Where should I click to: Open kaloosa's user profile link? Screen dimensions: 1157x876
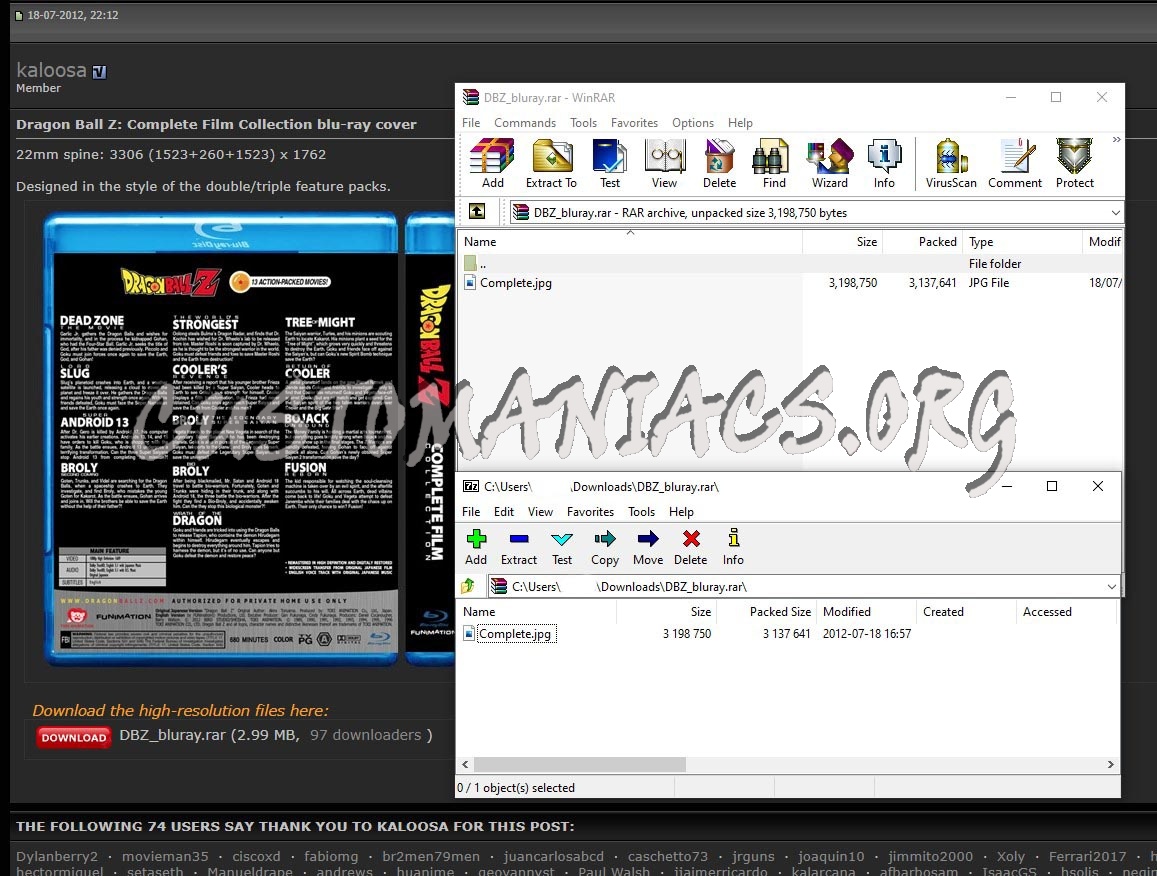[x=51, y=70]
